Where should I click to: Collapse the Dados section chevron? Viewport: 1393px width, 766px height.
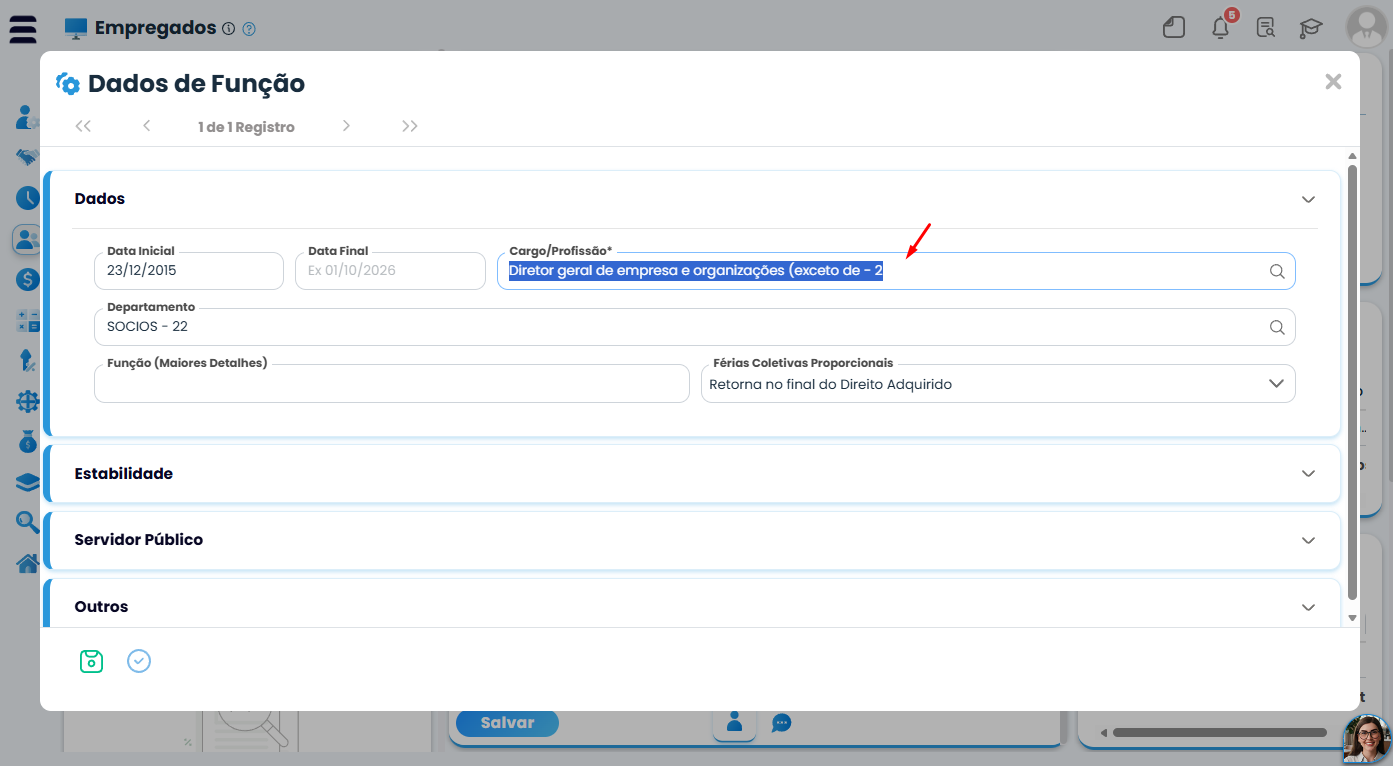[x=1308, y=199]
